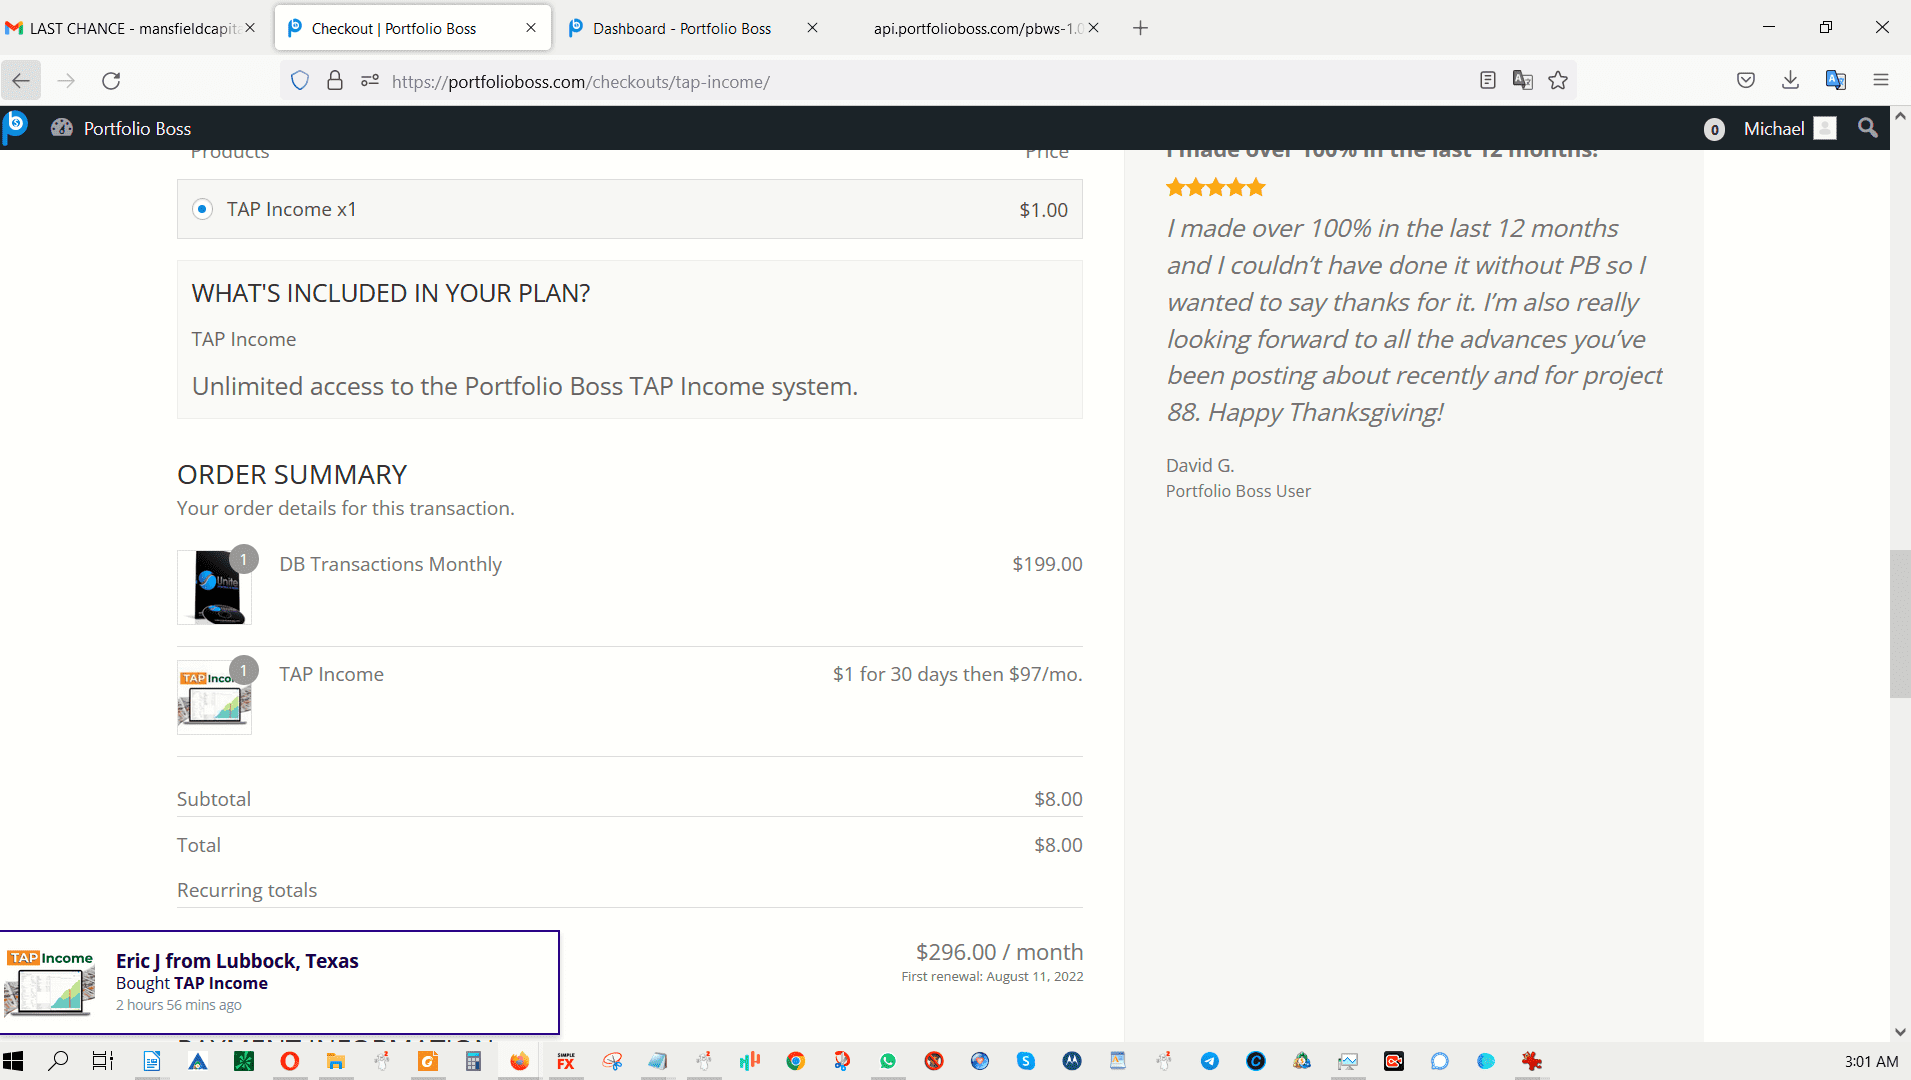
Task: Open the Windows Start menu
Action: tap(13, 1061)
